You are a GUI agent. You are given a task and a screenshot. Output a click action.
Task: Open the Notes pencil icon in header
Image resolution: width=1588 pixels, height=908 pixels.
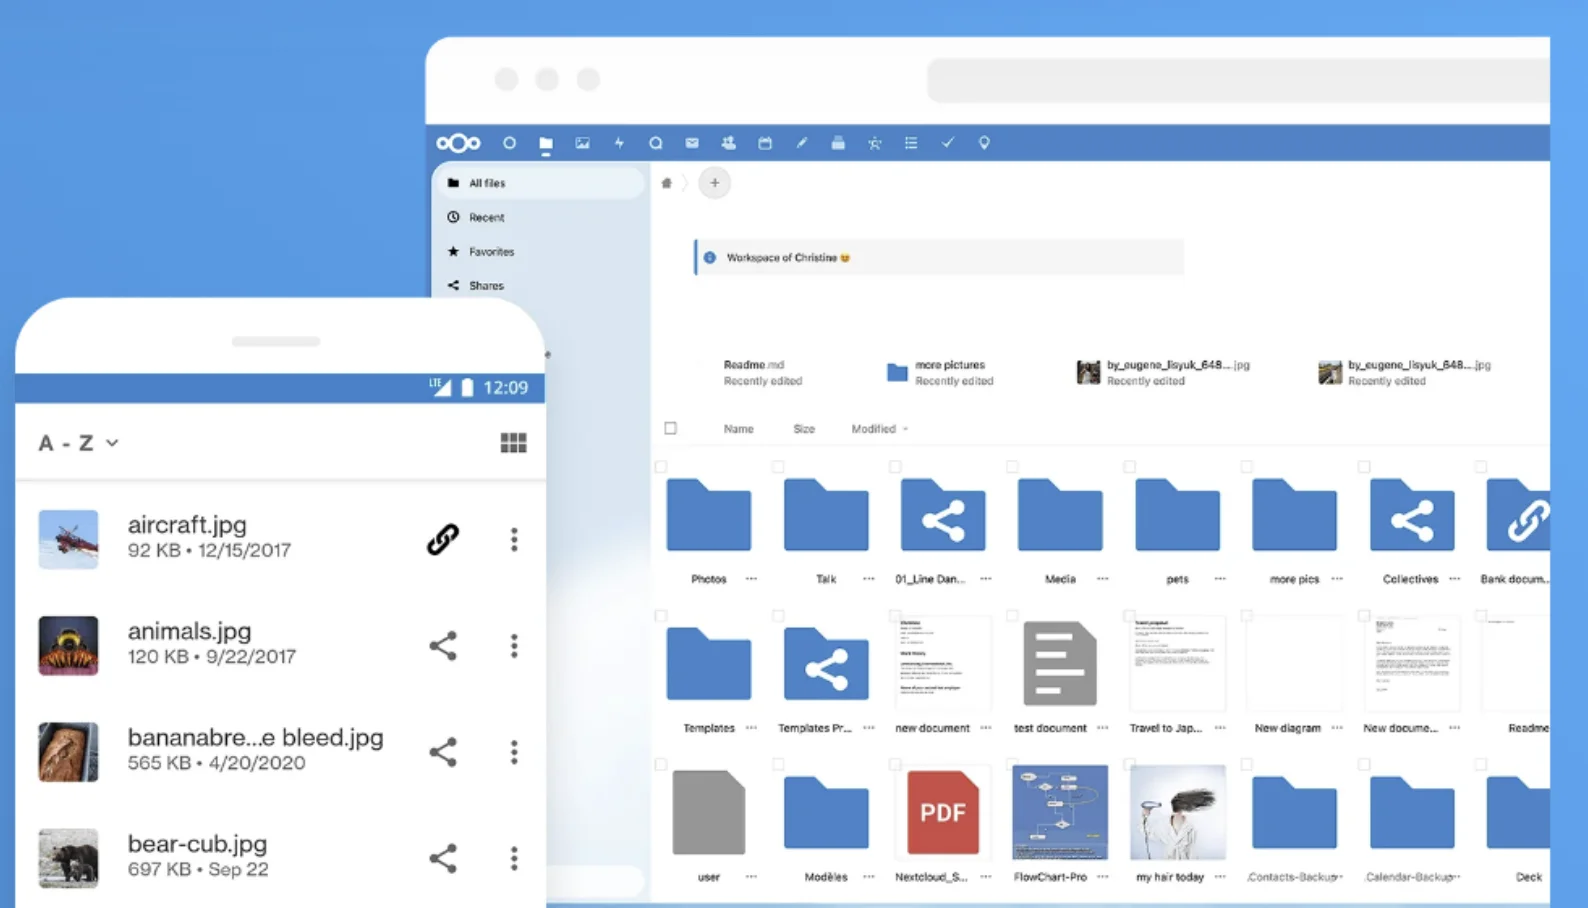pyautogui.click(x=801, y=143)
